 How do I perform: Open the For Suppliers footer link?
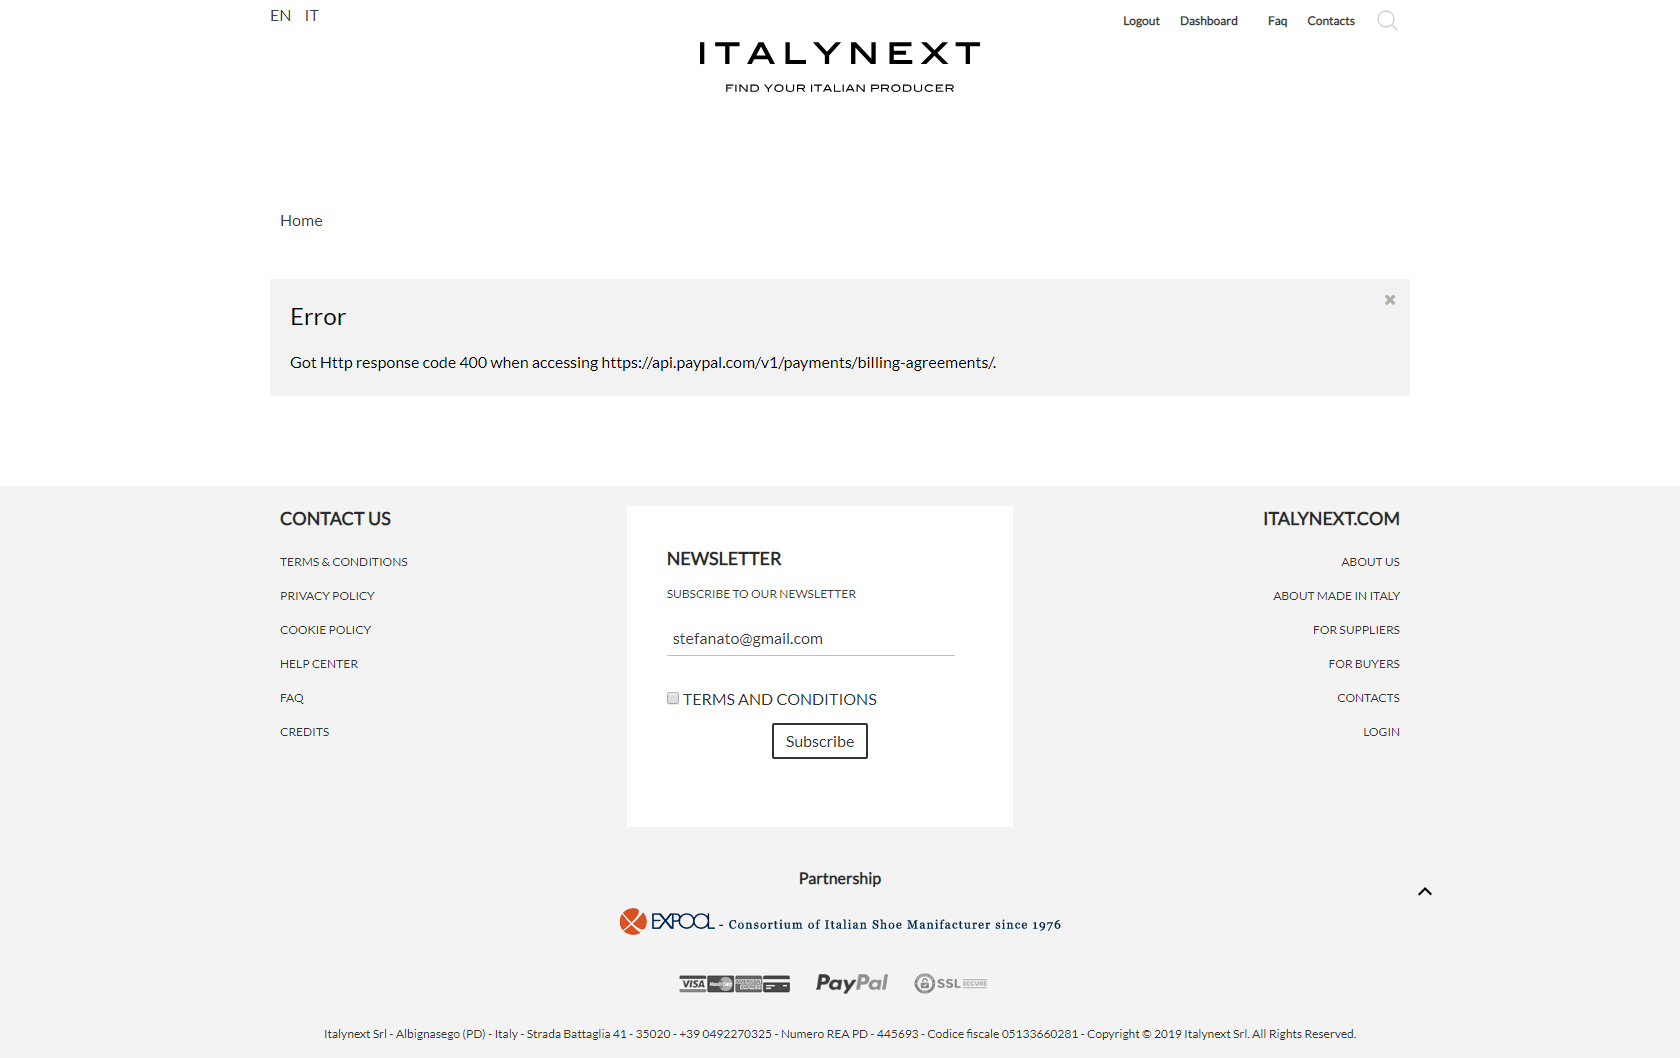1356,630
